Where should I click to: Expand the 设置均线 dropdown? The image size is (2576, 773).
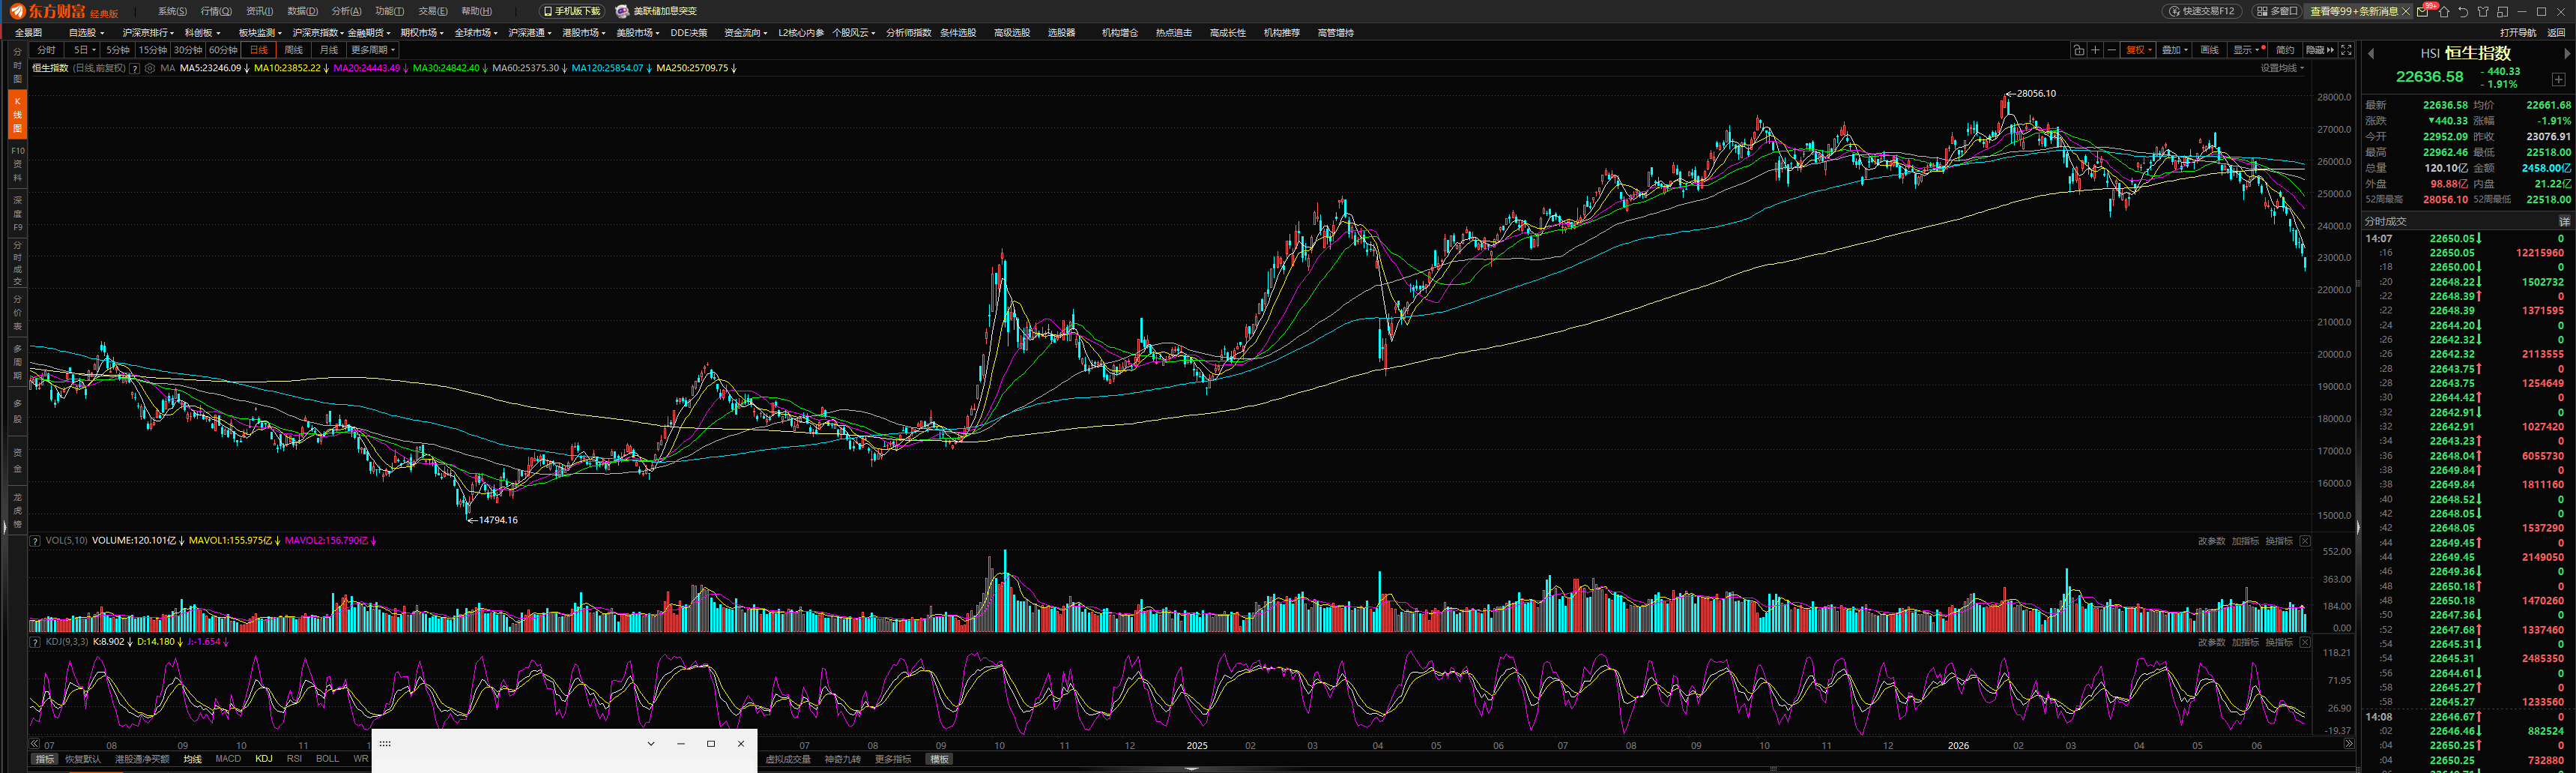click(2282, 68)
